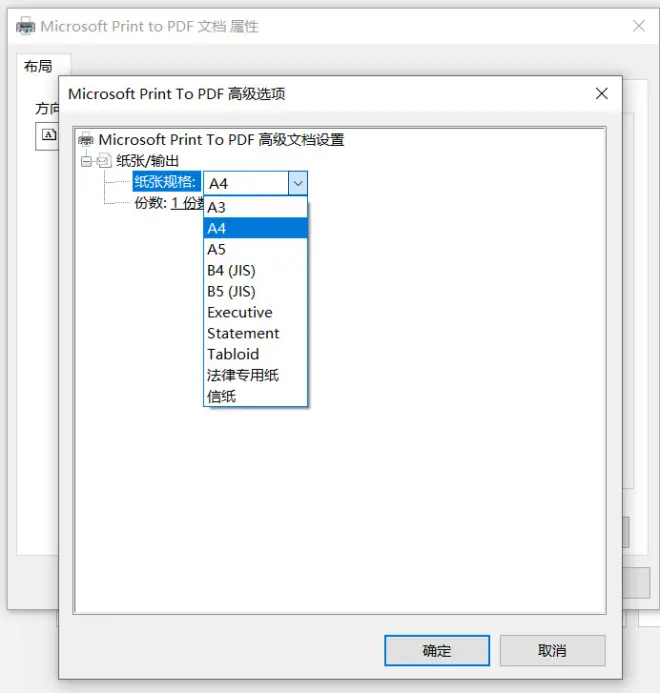Choose A4 in the paper size list
This screenshot has width=660, height=693.
(x=256, y=228)
